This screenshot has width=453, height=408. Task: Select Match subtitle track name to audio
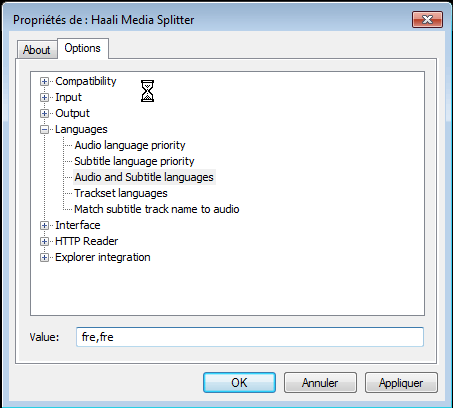(x=157, y=209)
